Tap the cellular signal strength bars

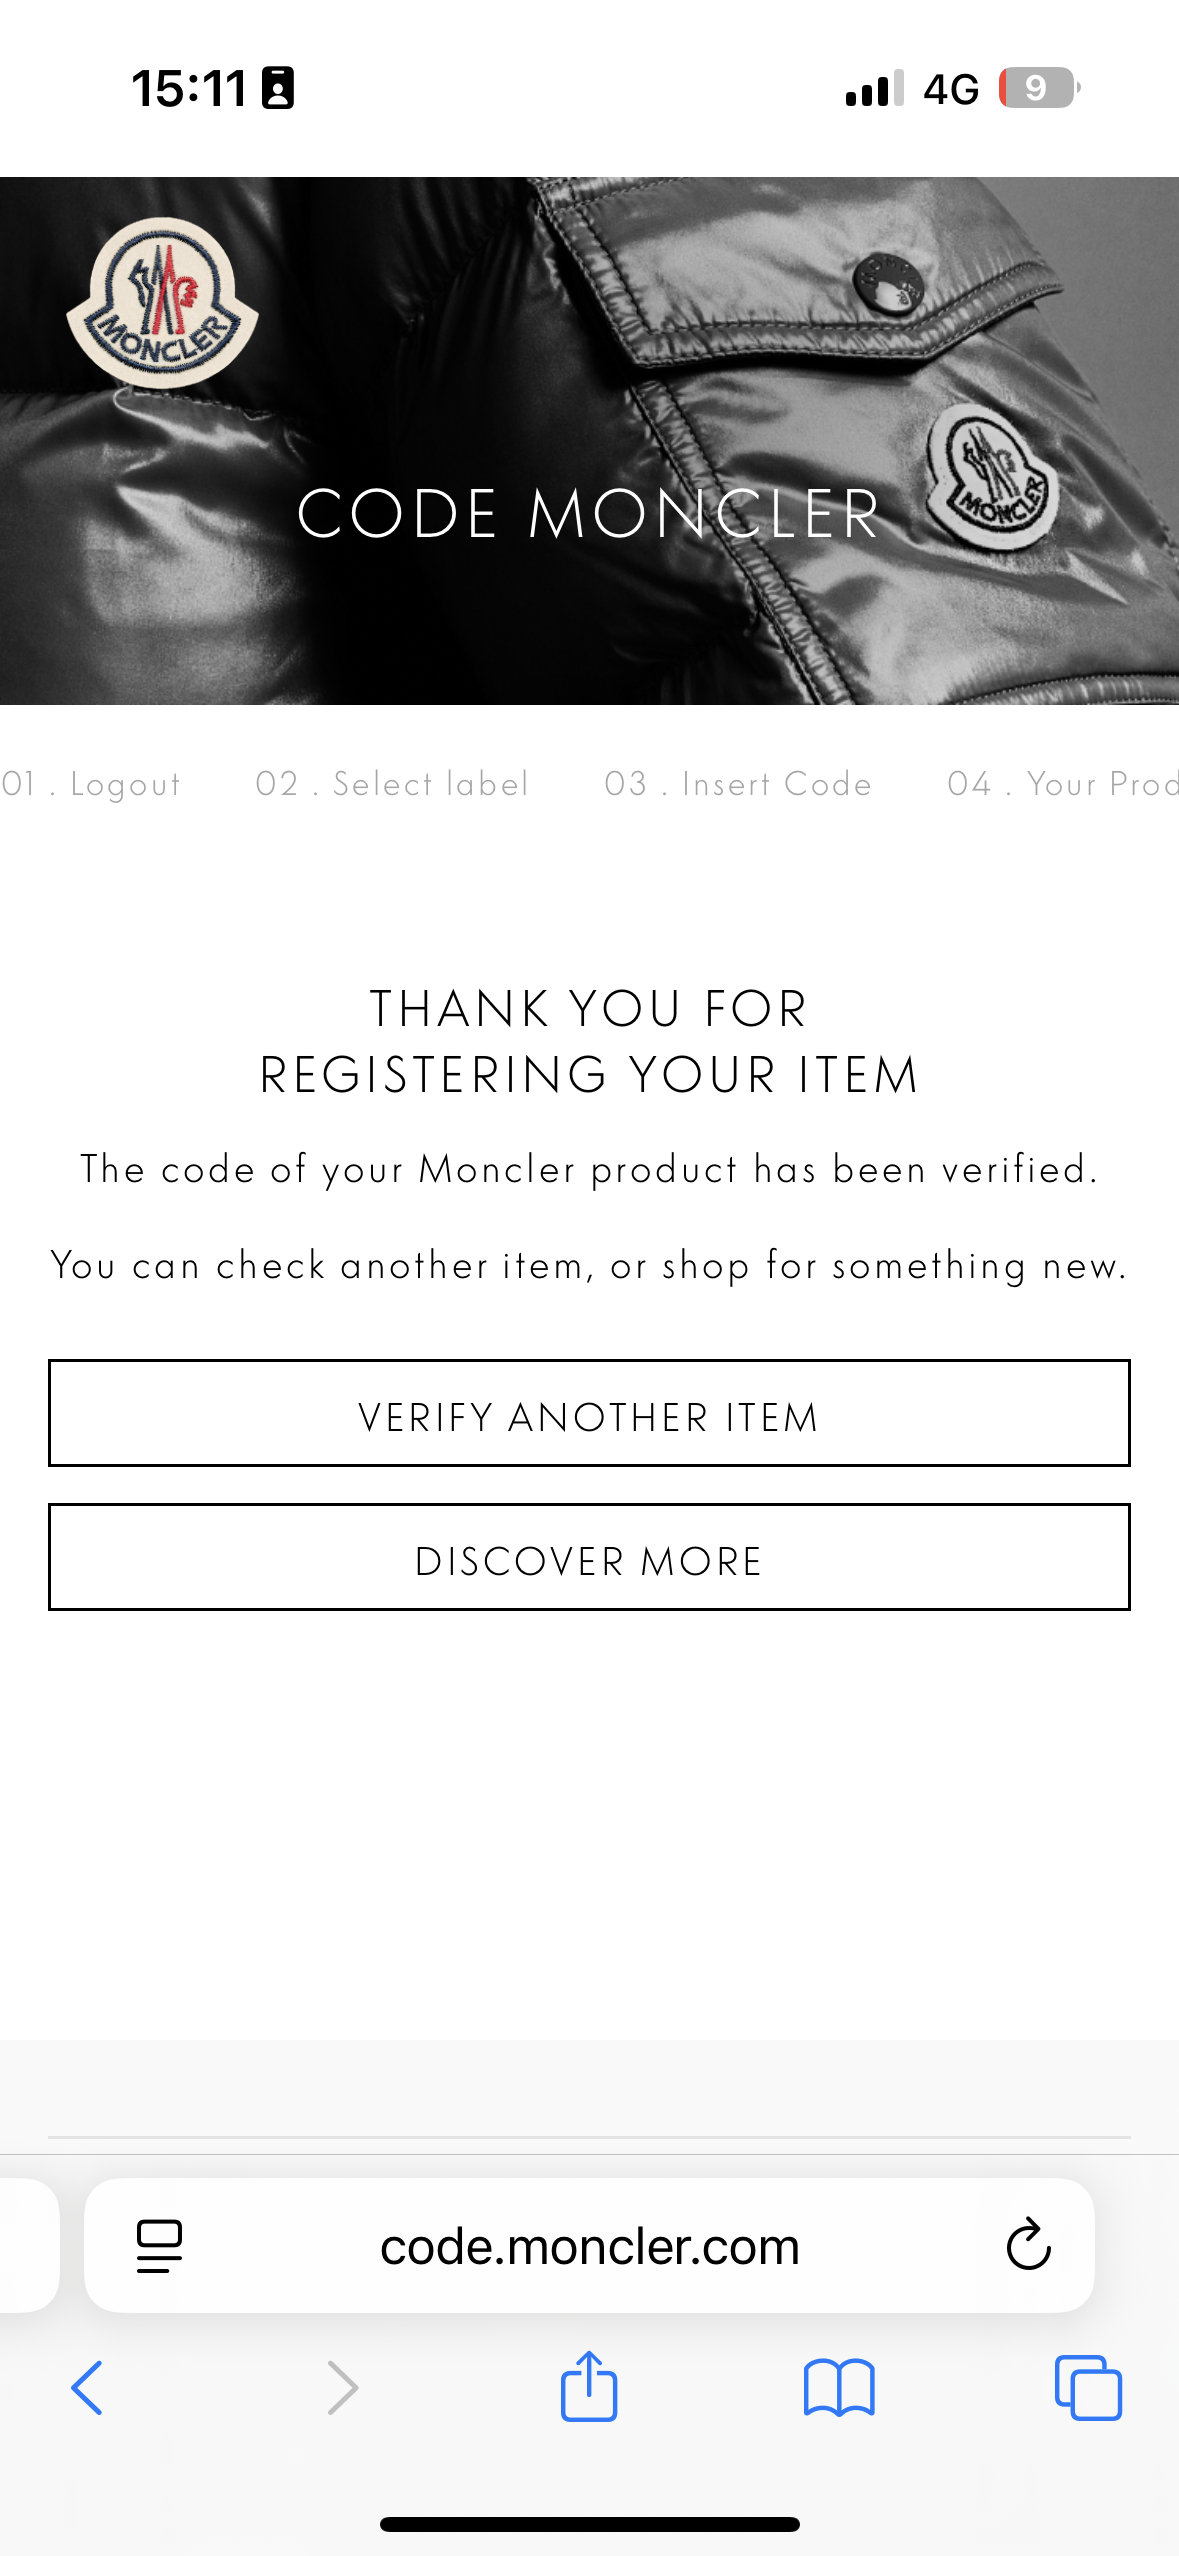point(874,88)
